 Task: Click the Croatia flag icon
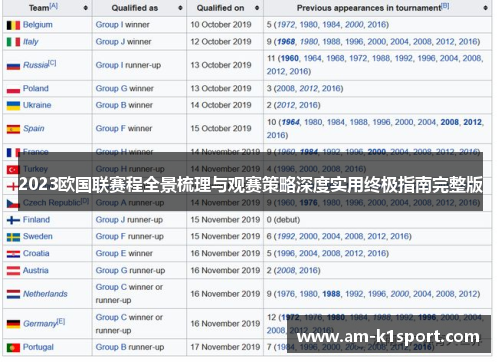13,254
